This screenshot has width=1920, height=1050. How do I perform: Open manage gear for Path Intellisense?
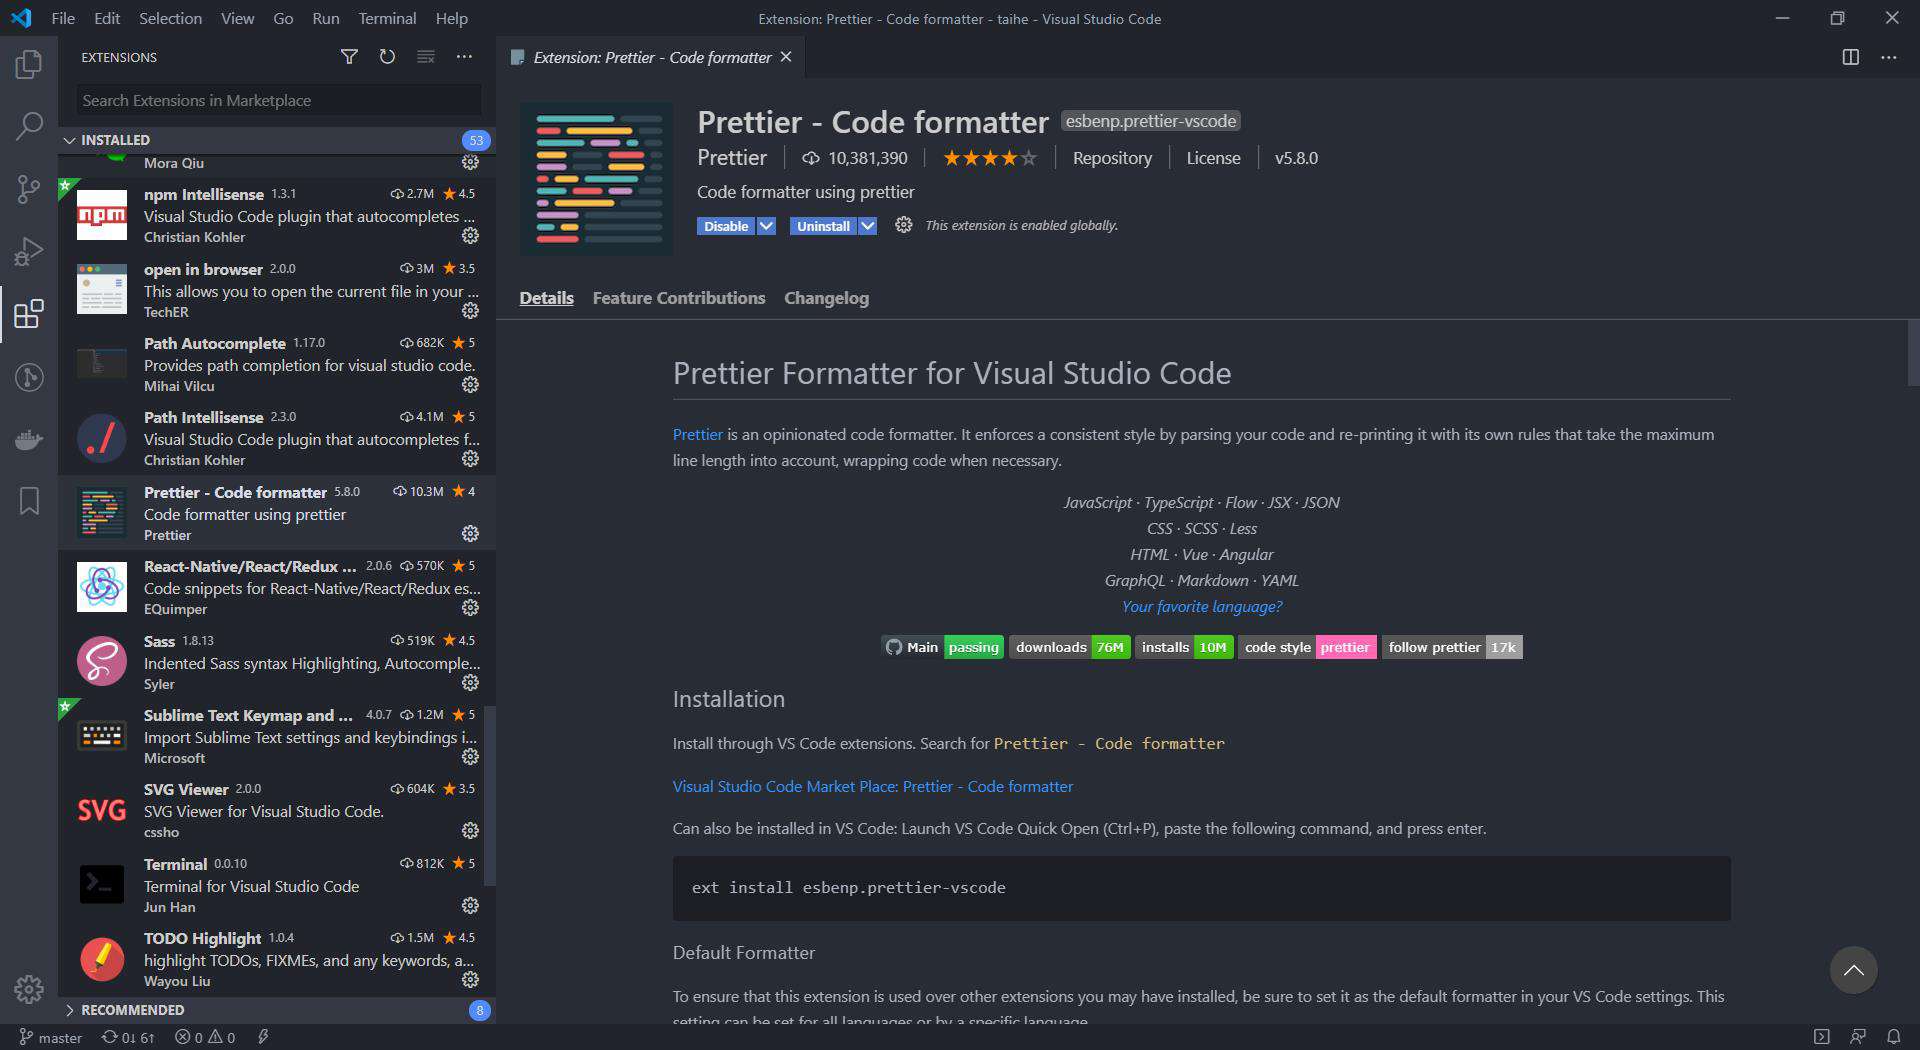click(470, 459)
